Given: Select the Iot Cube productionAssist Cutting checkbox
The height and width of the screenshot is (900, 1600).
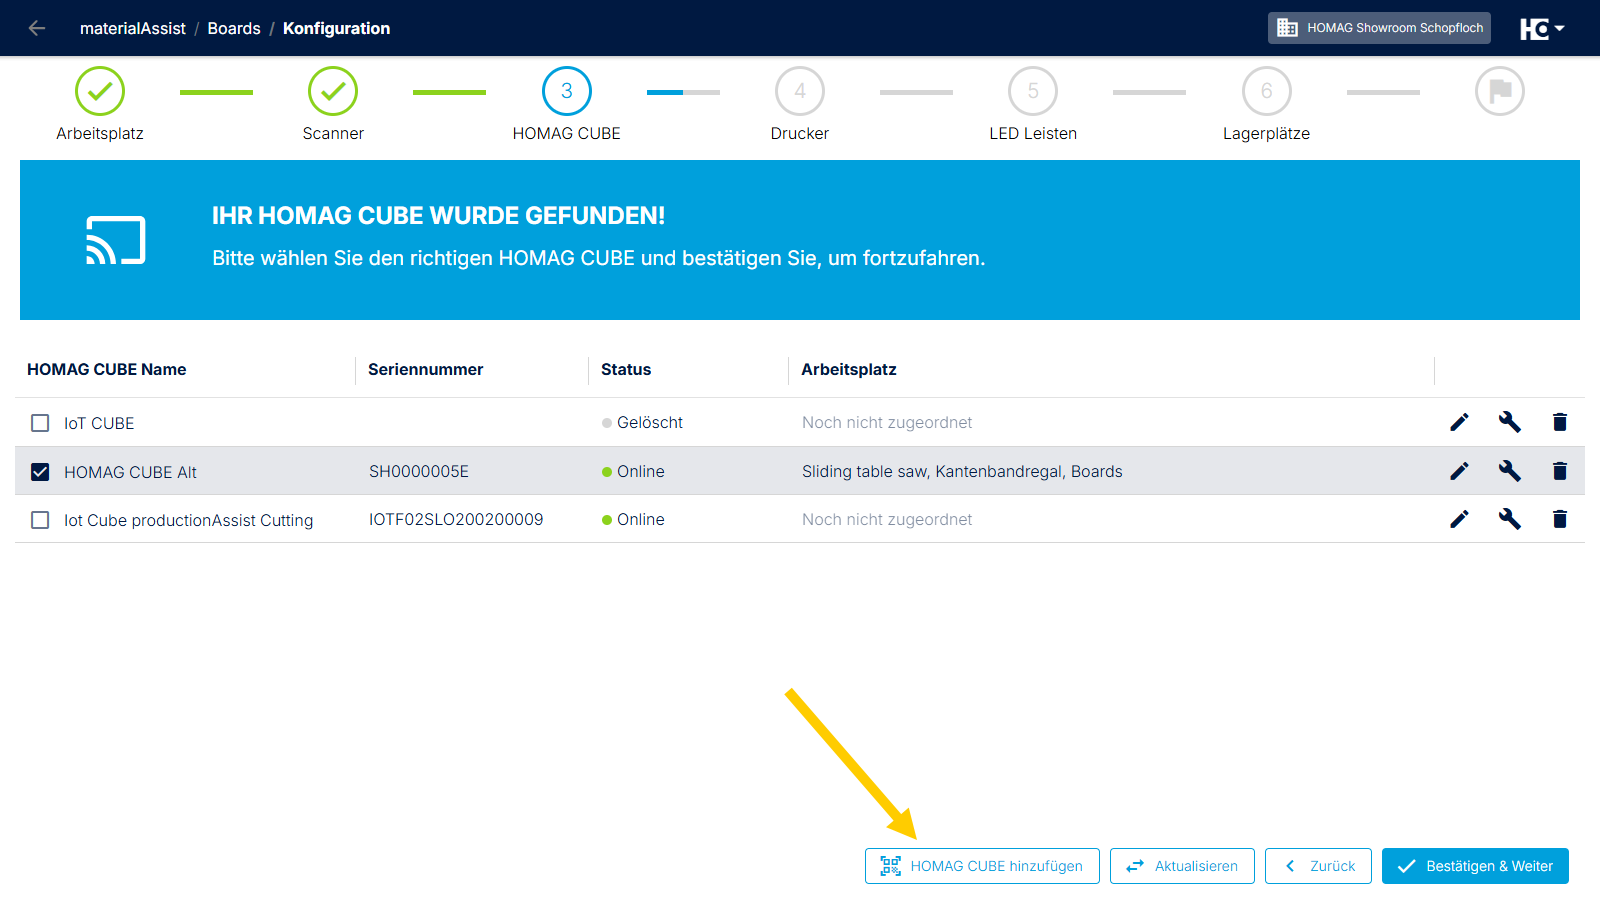Looking at the screenshot, I should pyautogui.click(x=40, y=520).
